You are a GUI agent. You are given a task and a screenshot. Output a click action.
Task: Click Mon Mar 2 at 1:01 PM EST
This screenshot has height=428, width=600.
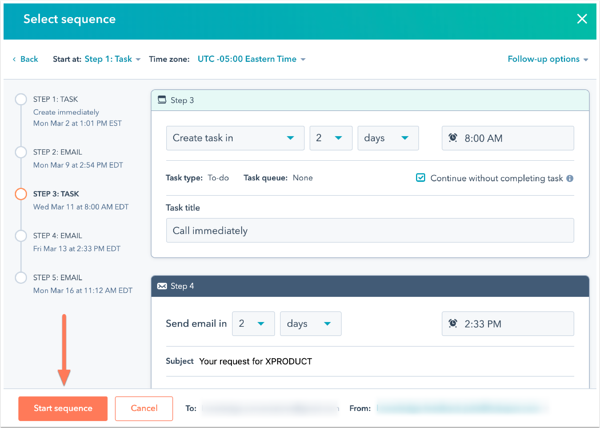point(77,123)
